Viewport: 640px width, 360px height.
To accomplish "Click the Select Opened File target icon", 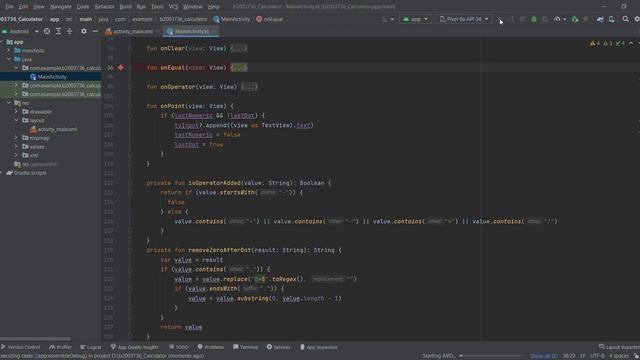I will (47, 31).
